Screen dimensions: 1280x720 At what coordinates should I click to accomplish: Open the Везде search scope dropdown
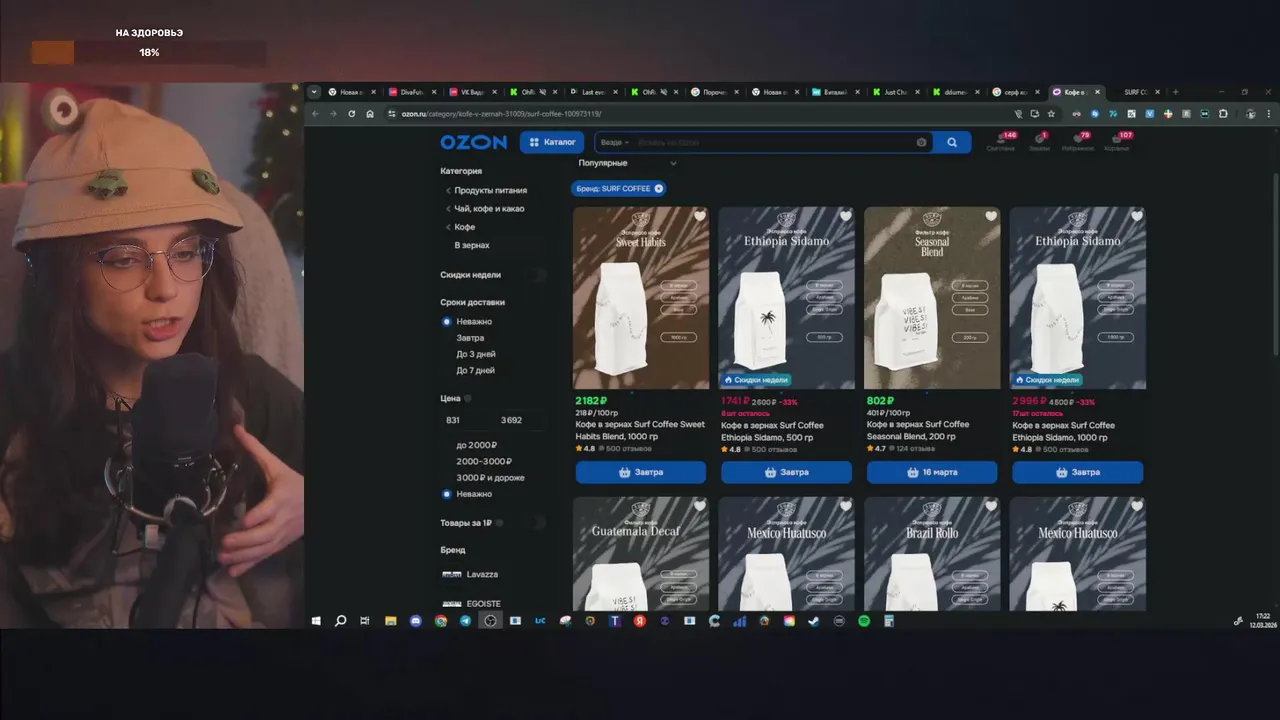pyautogui.click(x=614, y=142)
